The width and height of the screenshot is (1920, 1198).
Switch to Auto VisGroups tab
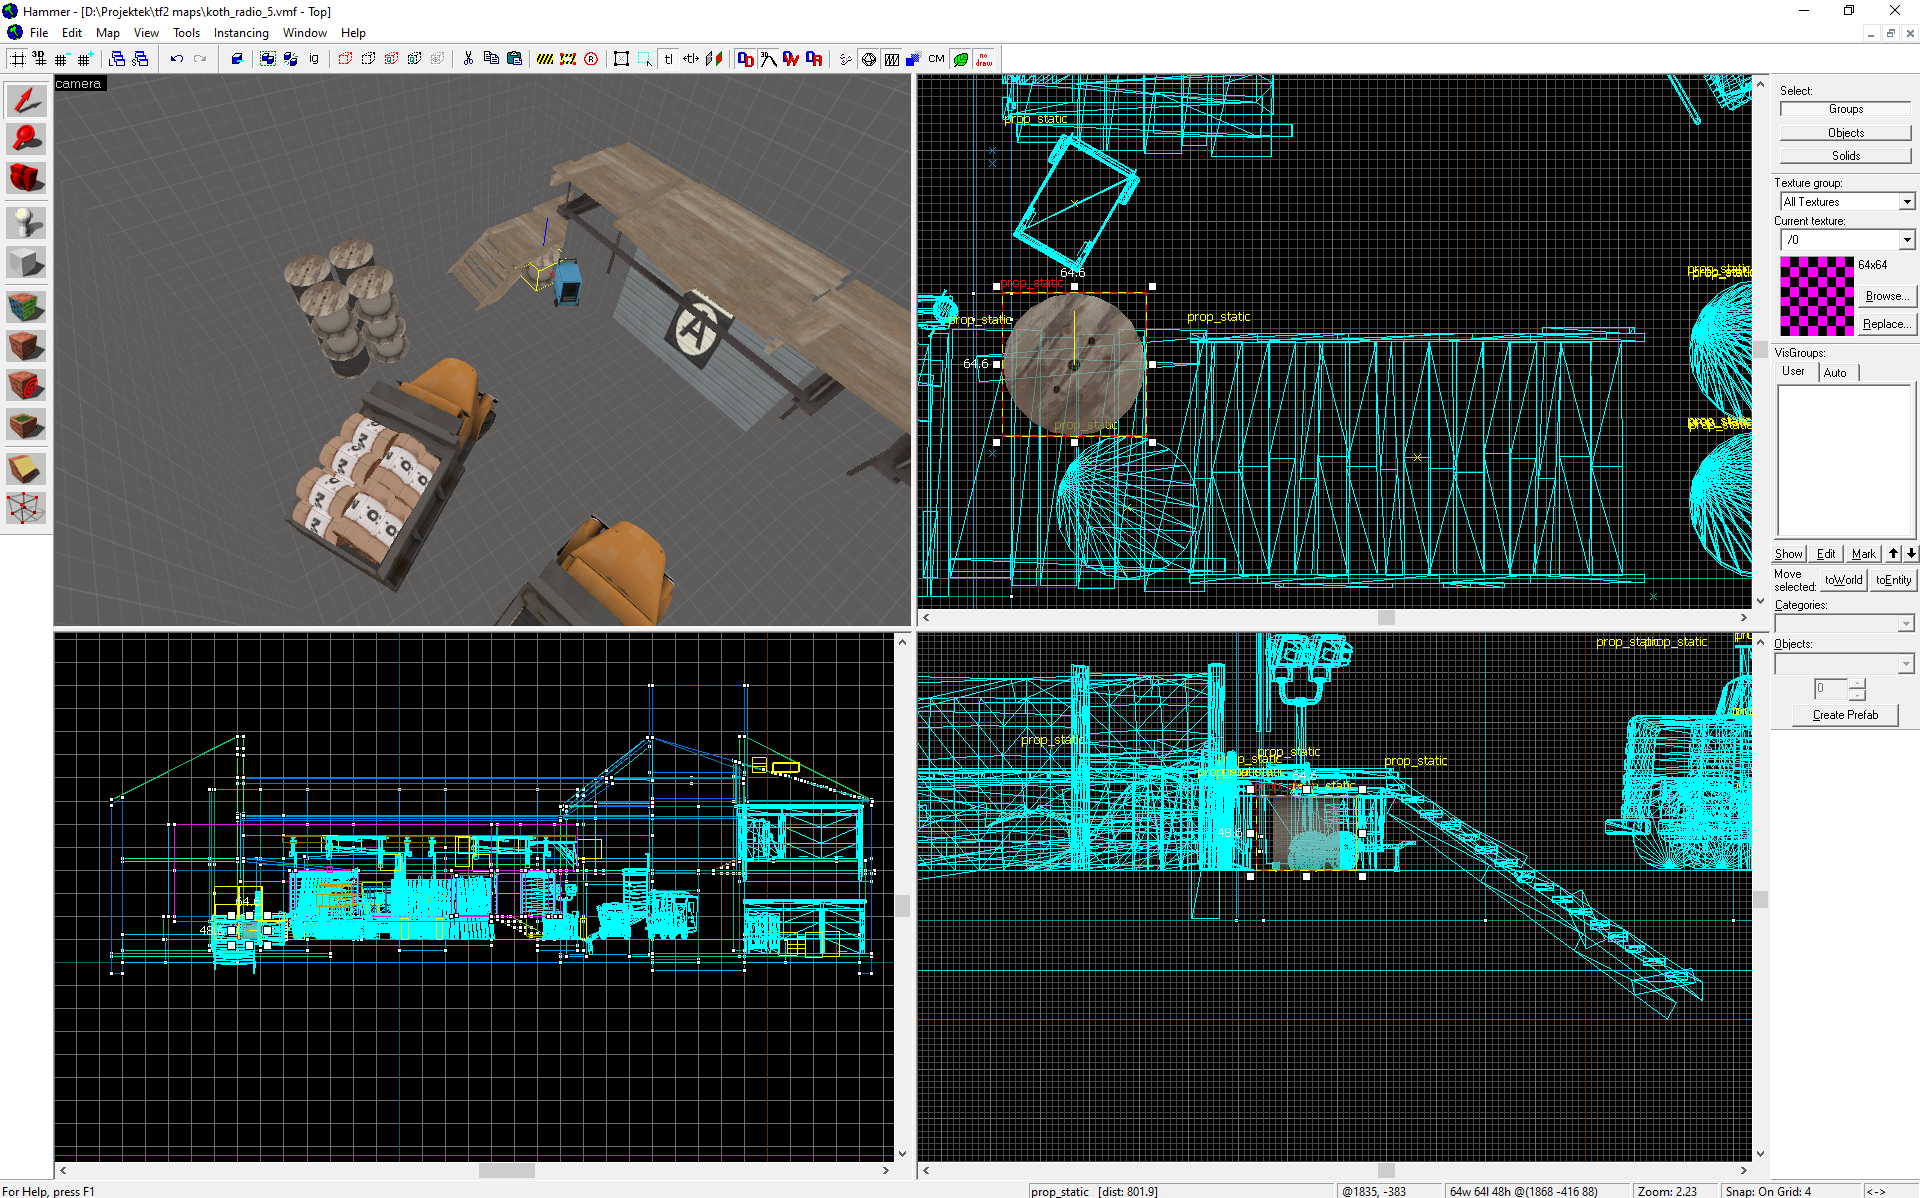[1836, 372]
